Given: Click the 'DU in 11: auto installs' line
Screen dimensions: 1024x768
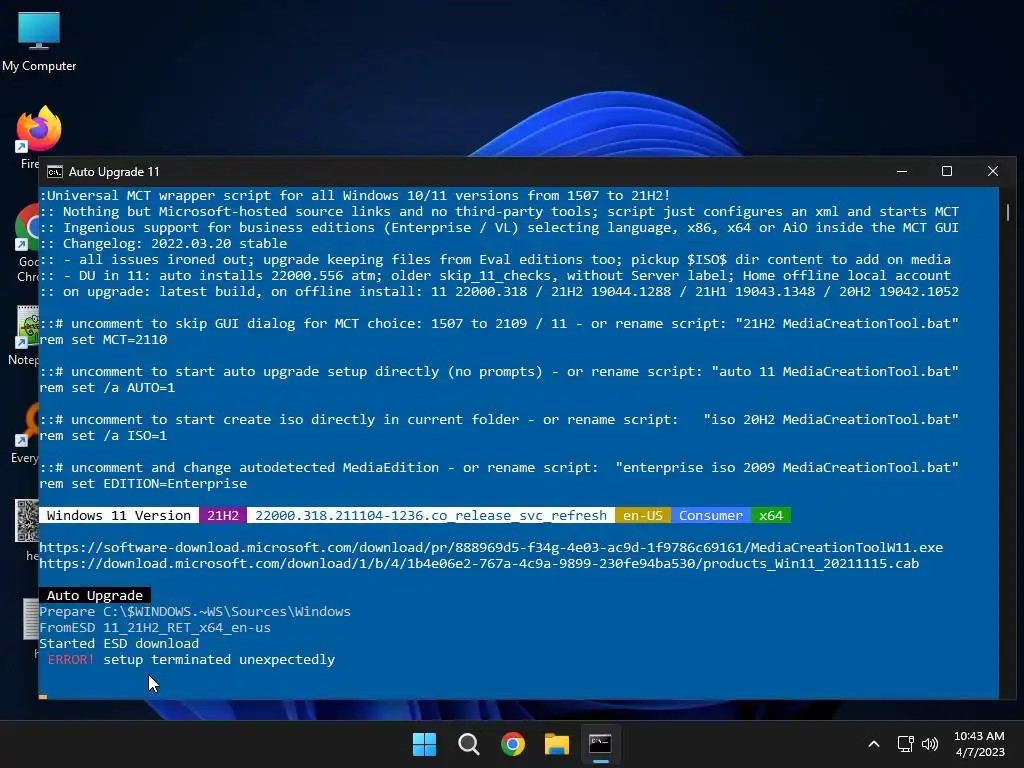Looking at the screenshot, I should [495, 276].
